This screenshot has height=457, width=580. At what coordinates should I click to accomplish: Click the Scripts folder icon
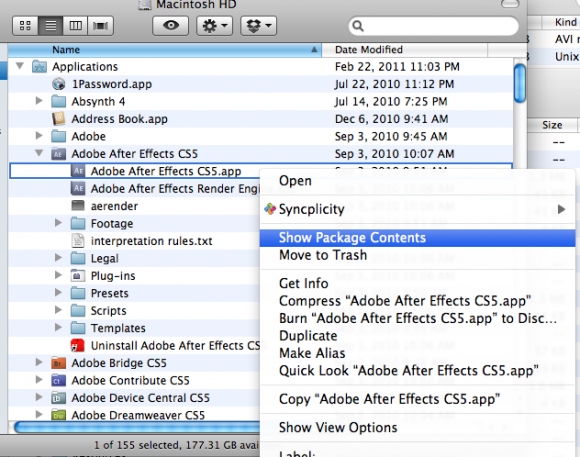78,310
